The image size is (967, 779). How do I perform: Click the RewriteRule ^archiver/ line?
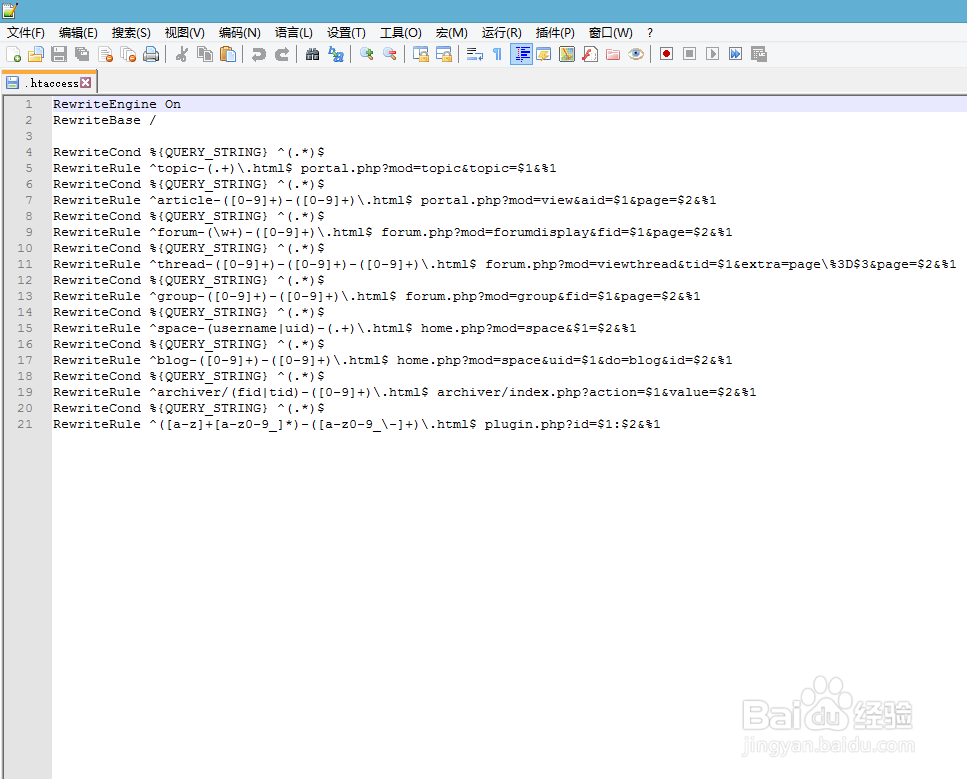[405, 393]
